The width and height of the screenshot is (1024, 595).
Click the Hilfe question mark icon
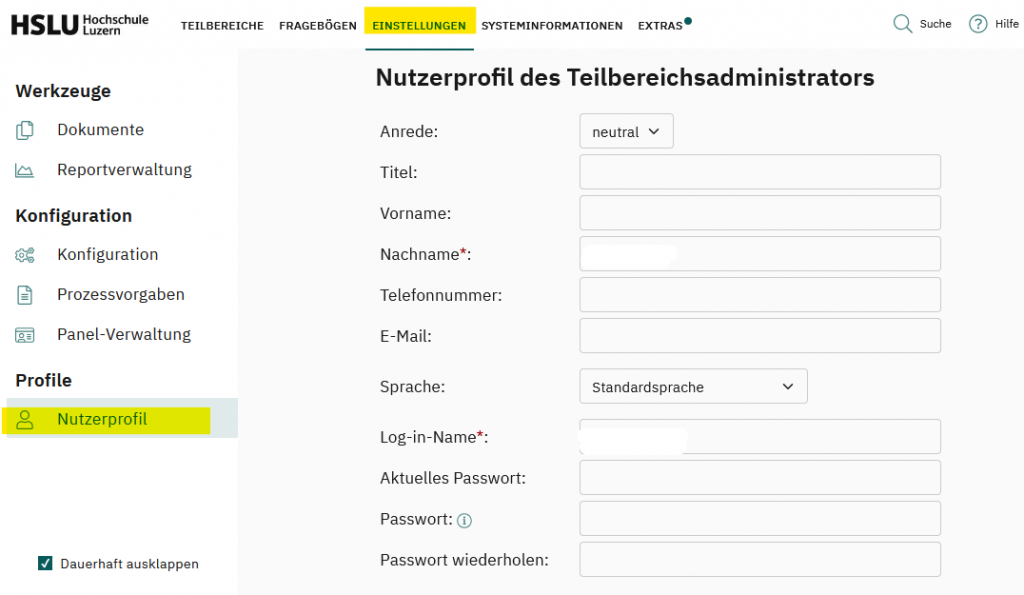[x=978, y=24]
